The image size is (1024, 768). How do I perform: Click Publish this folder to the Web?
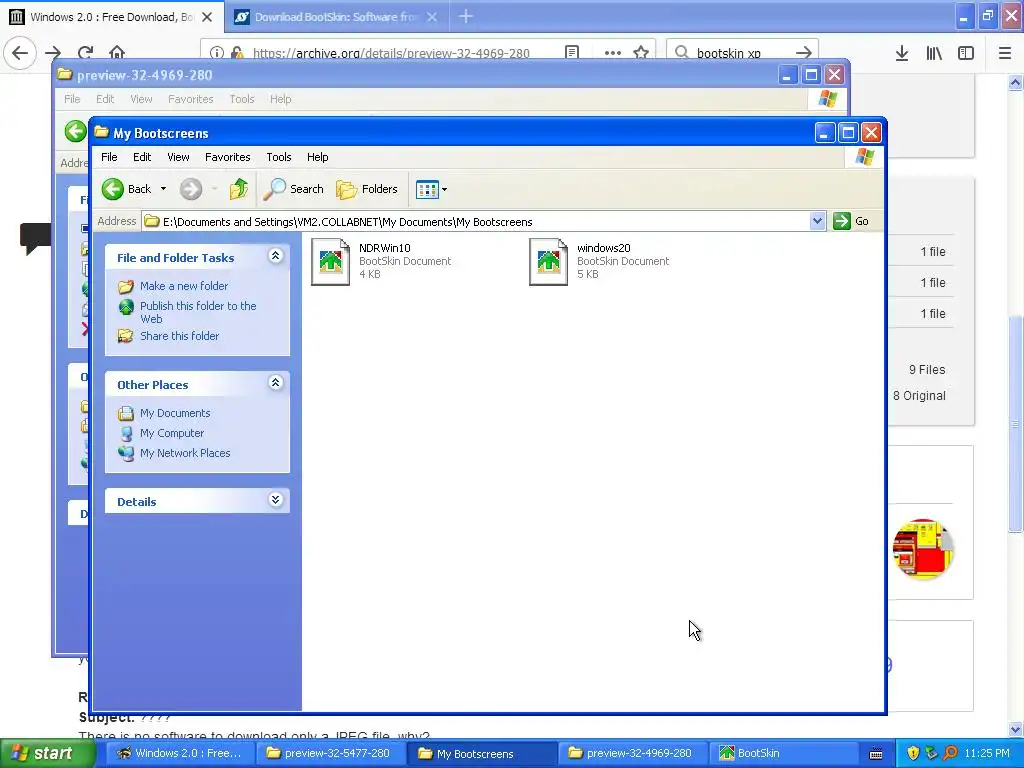pos(198,312)
